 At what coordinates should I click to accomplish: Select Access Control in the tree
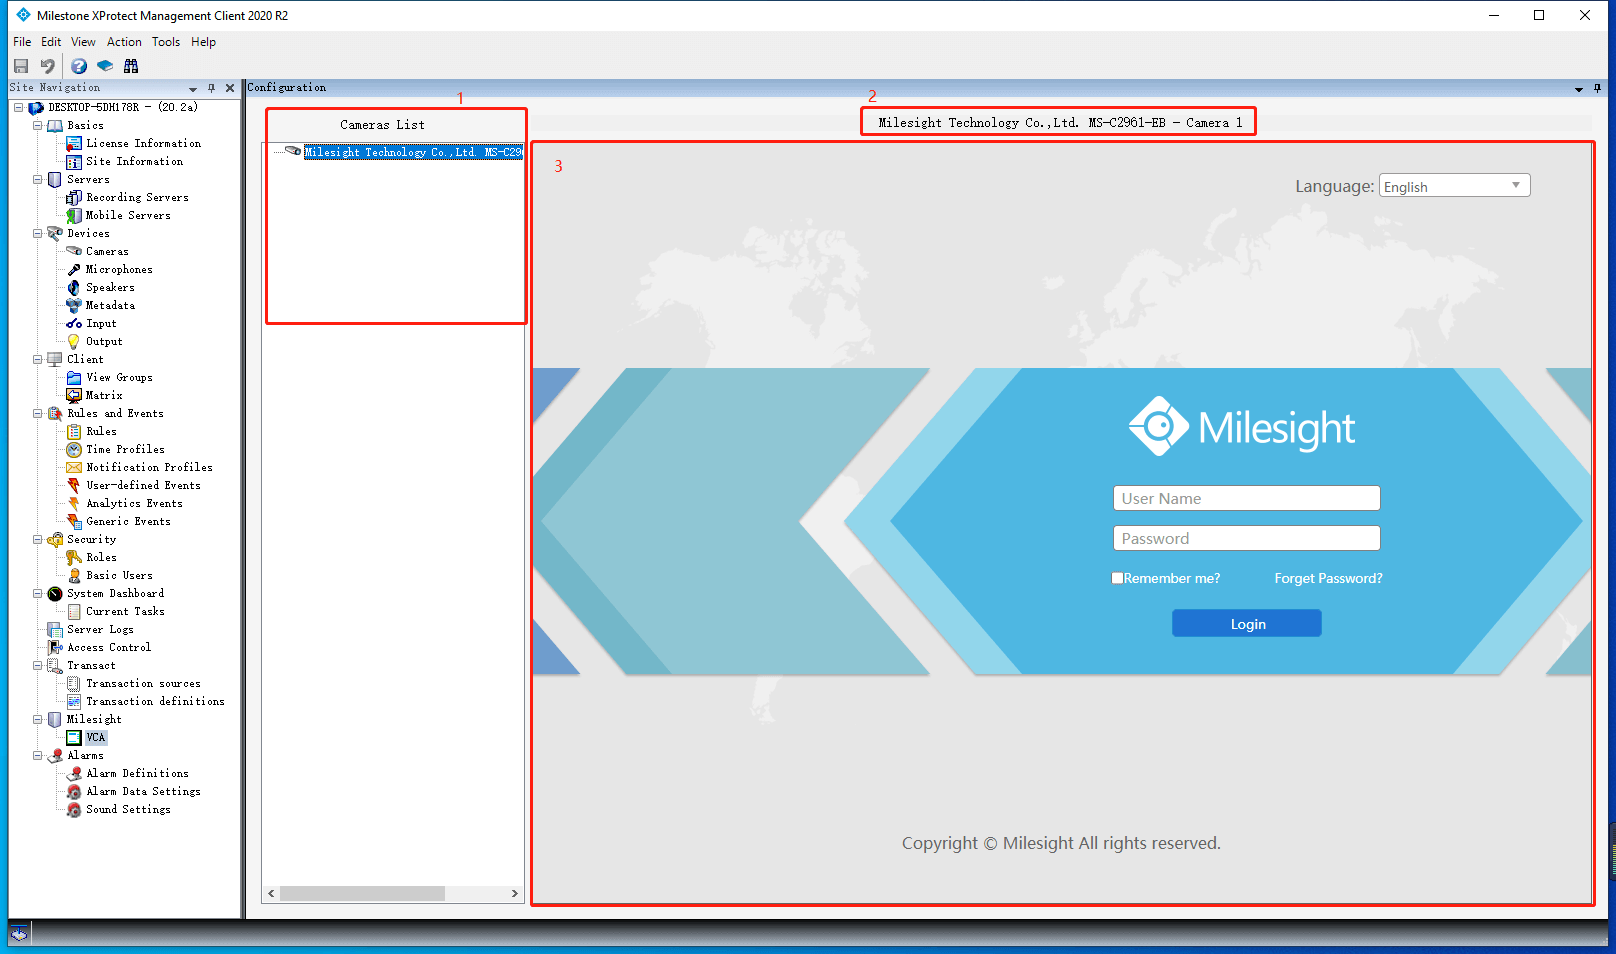point(109,648)
